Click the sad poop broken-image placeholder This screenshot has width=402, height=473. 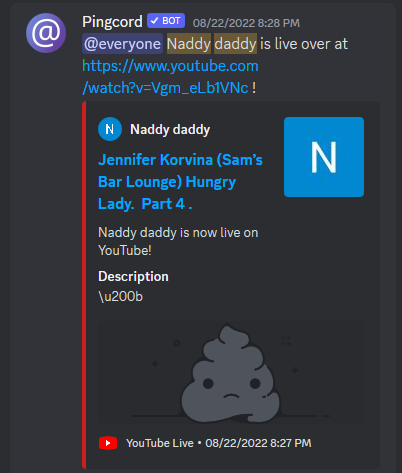(x=231, y=373)
